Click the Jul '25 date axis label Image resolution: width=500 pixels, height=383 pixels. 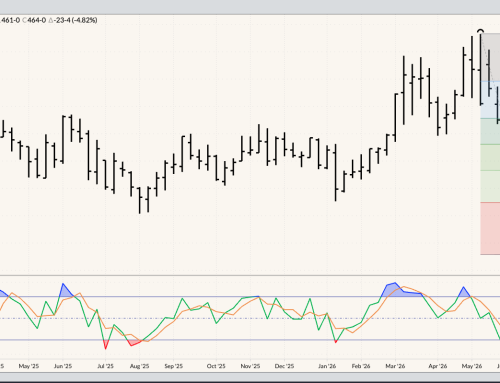pyautogui.click(x=105, y=366)
